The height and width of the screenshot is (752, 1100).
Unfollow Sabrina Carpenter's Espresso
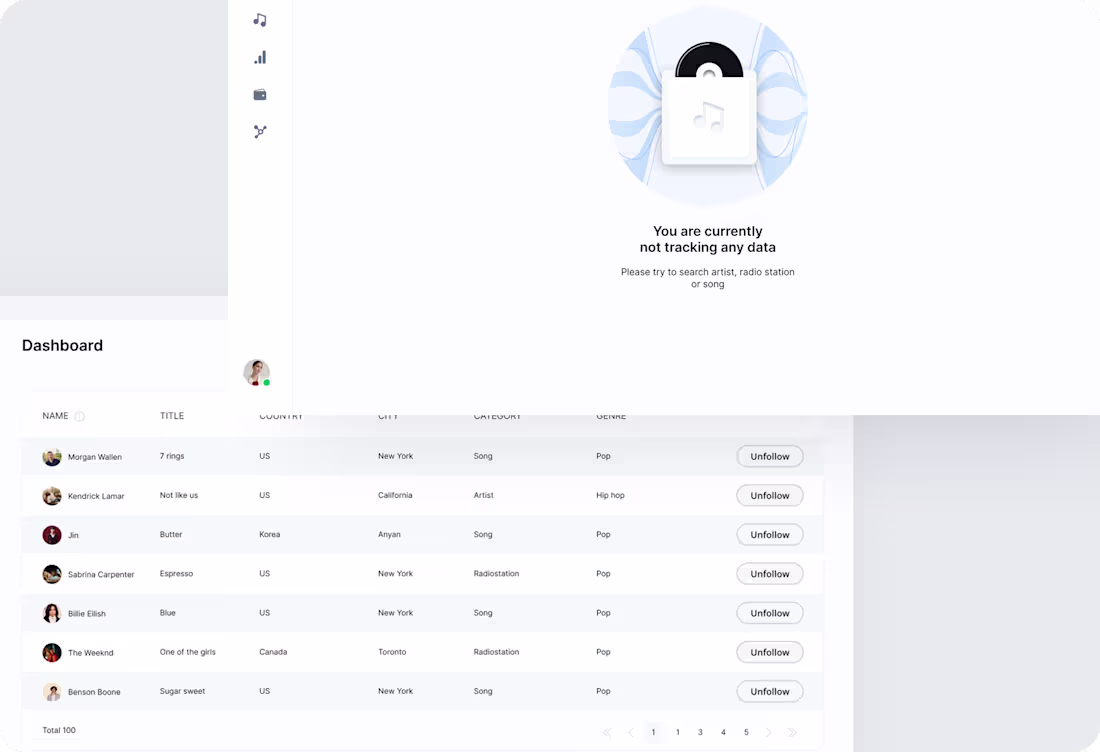(769, 573)
